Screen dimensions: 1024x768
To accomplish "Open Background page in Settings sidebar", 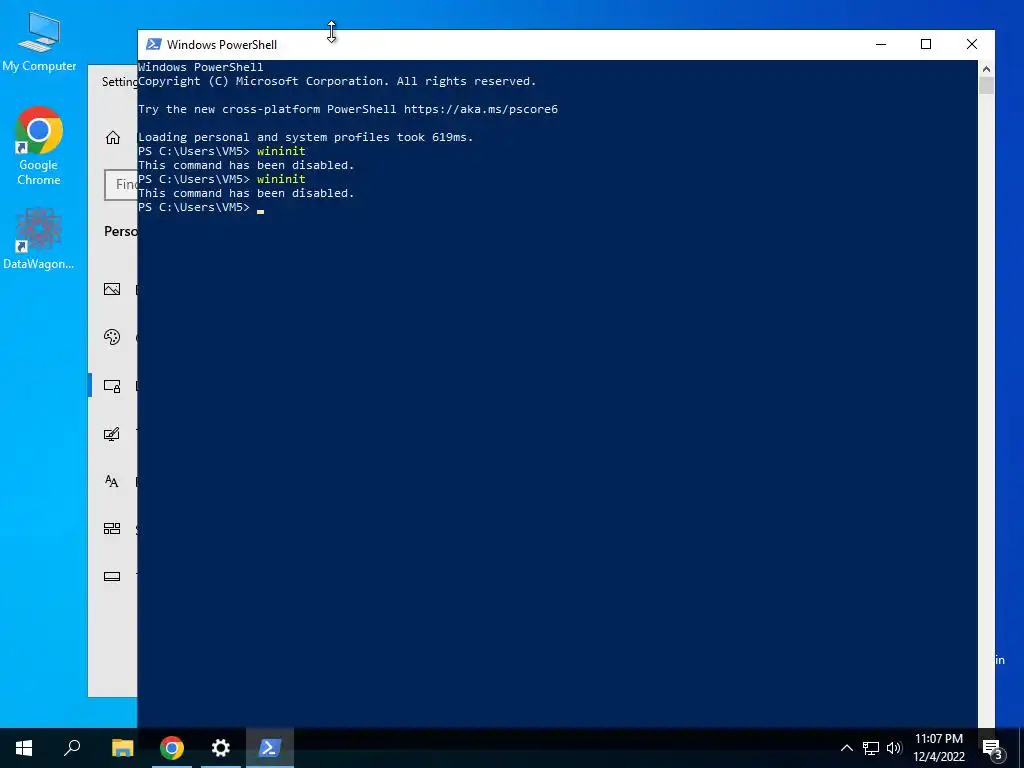I will click(x=113, y=289).
